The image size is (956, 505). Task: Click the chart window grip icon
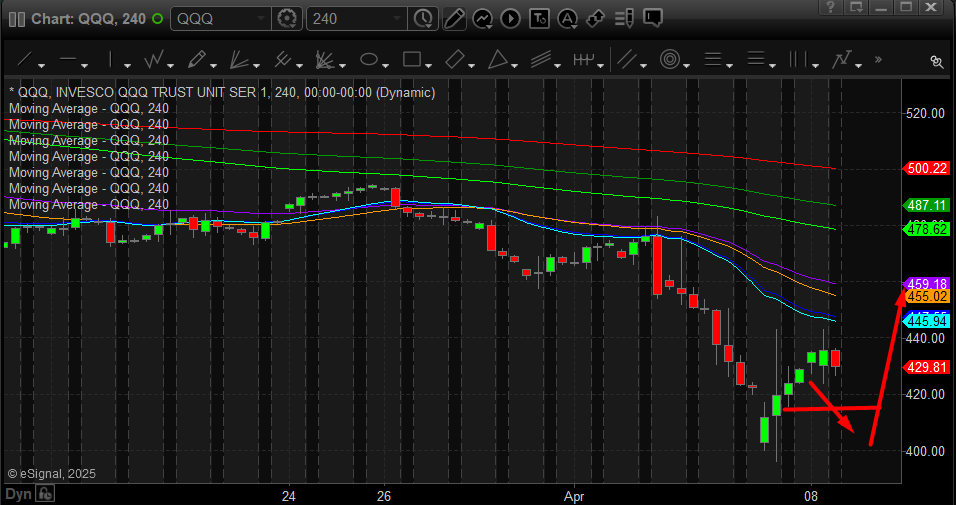(x=18, y=18)
